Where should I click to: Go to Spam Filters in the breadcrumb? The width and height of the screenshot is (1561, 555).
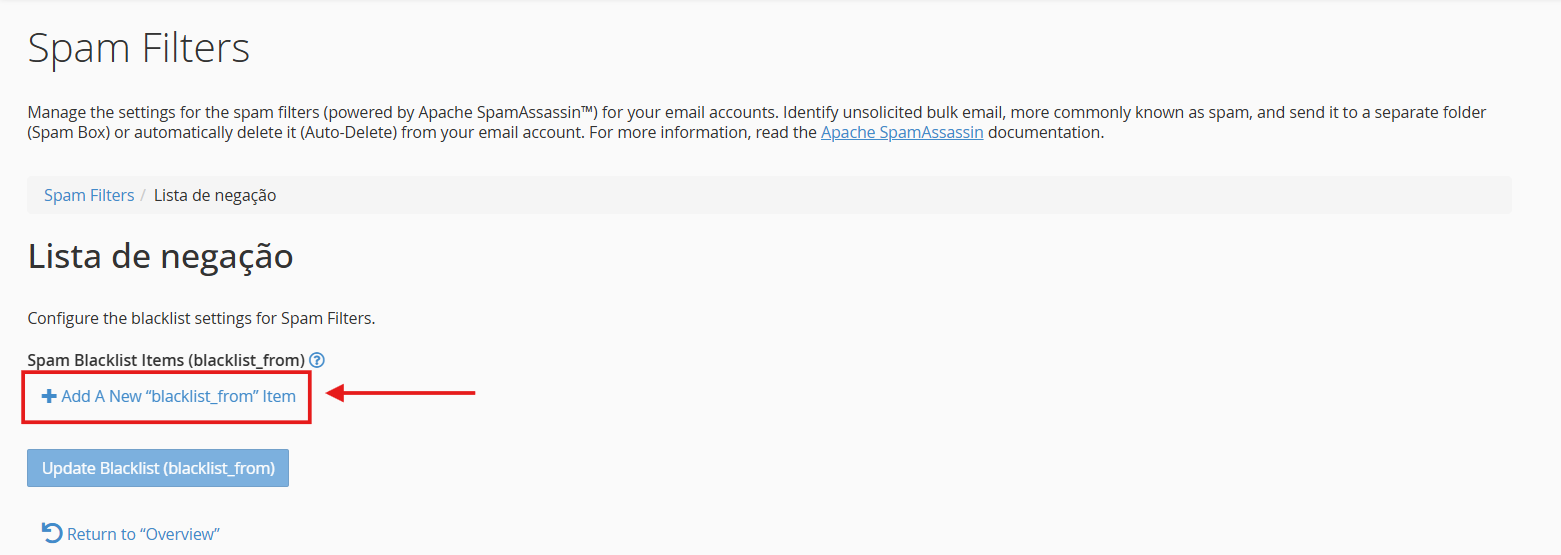[x=89, y=195]
